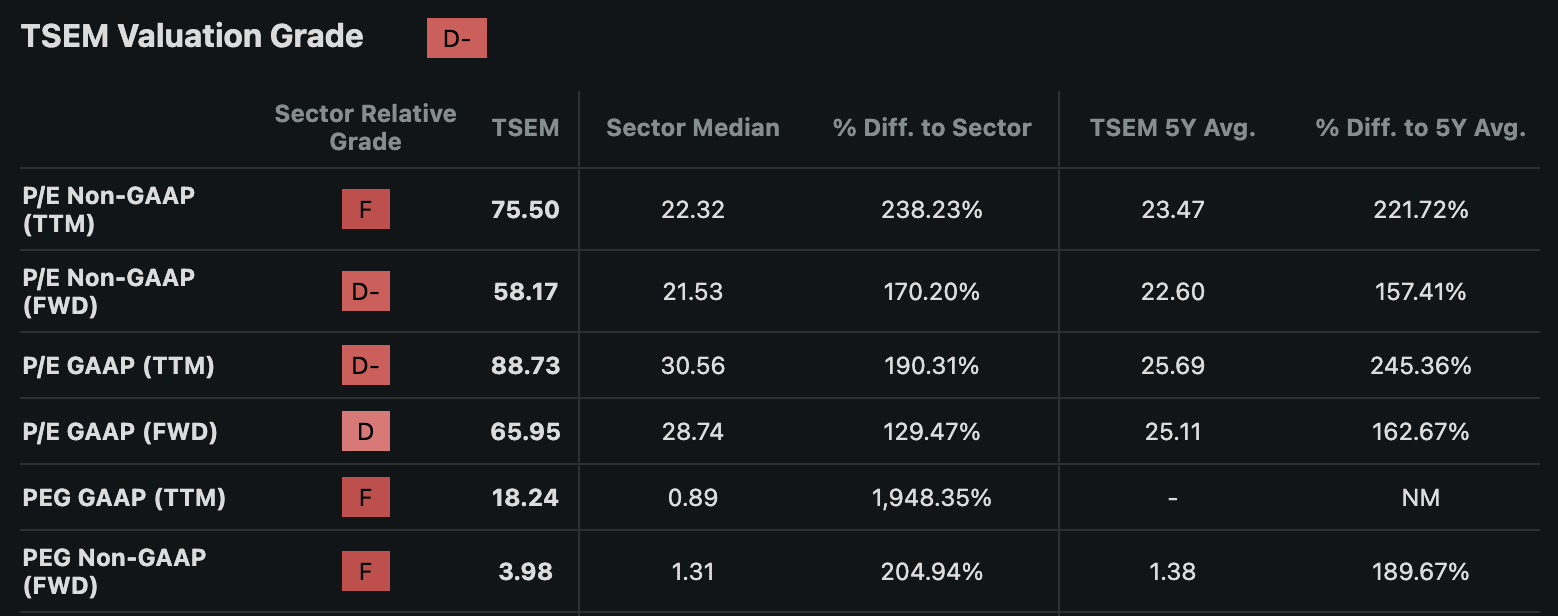Open the P/E GAAP (TTM) metric
Screen dimensions: 1558x616
tap(118, 366)
